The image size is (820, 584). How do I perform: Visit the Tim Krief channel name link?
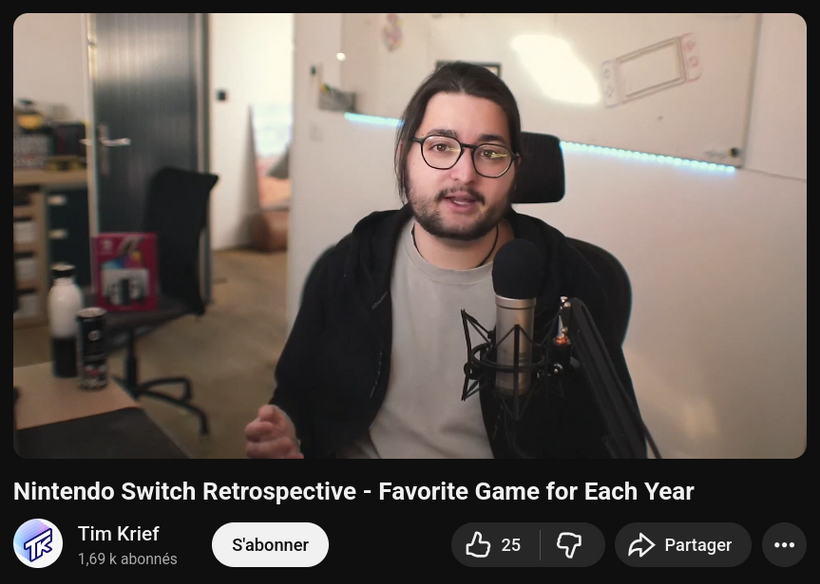click(118, 533)
